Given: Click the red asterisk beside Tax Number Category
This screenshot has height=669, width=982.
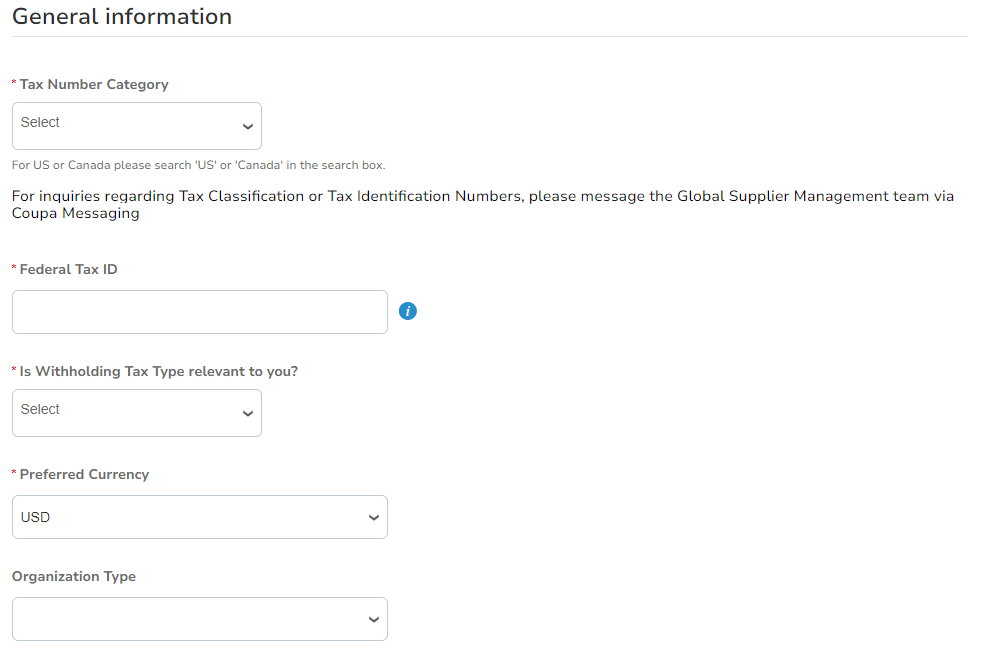Looking at the screenshot, I should coord(14,84).
